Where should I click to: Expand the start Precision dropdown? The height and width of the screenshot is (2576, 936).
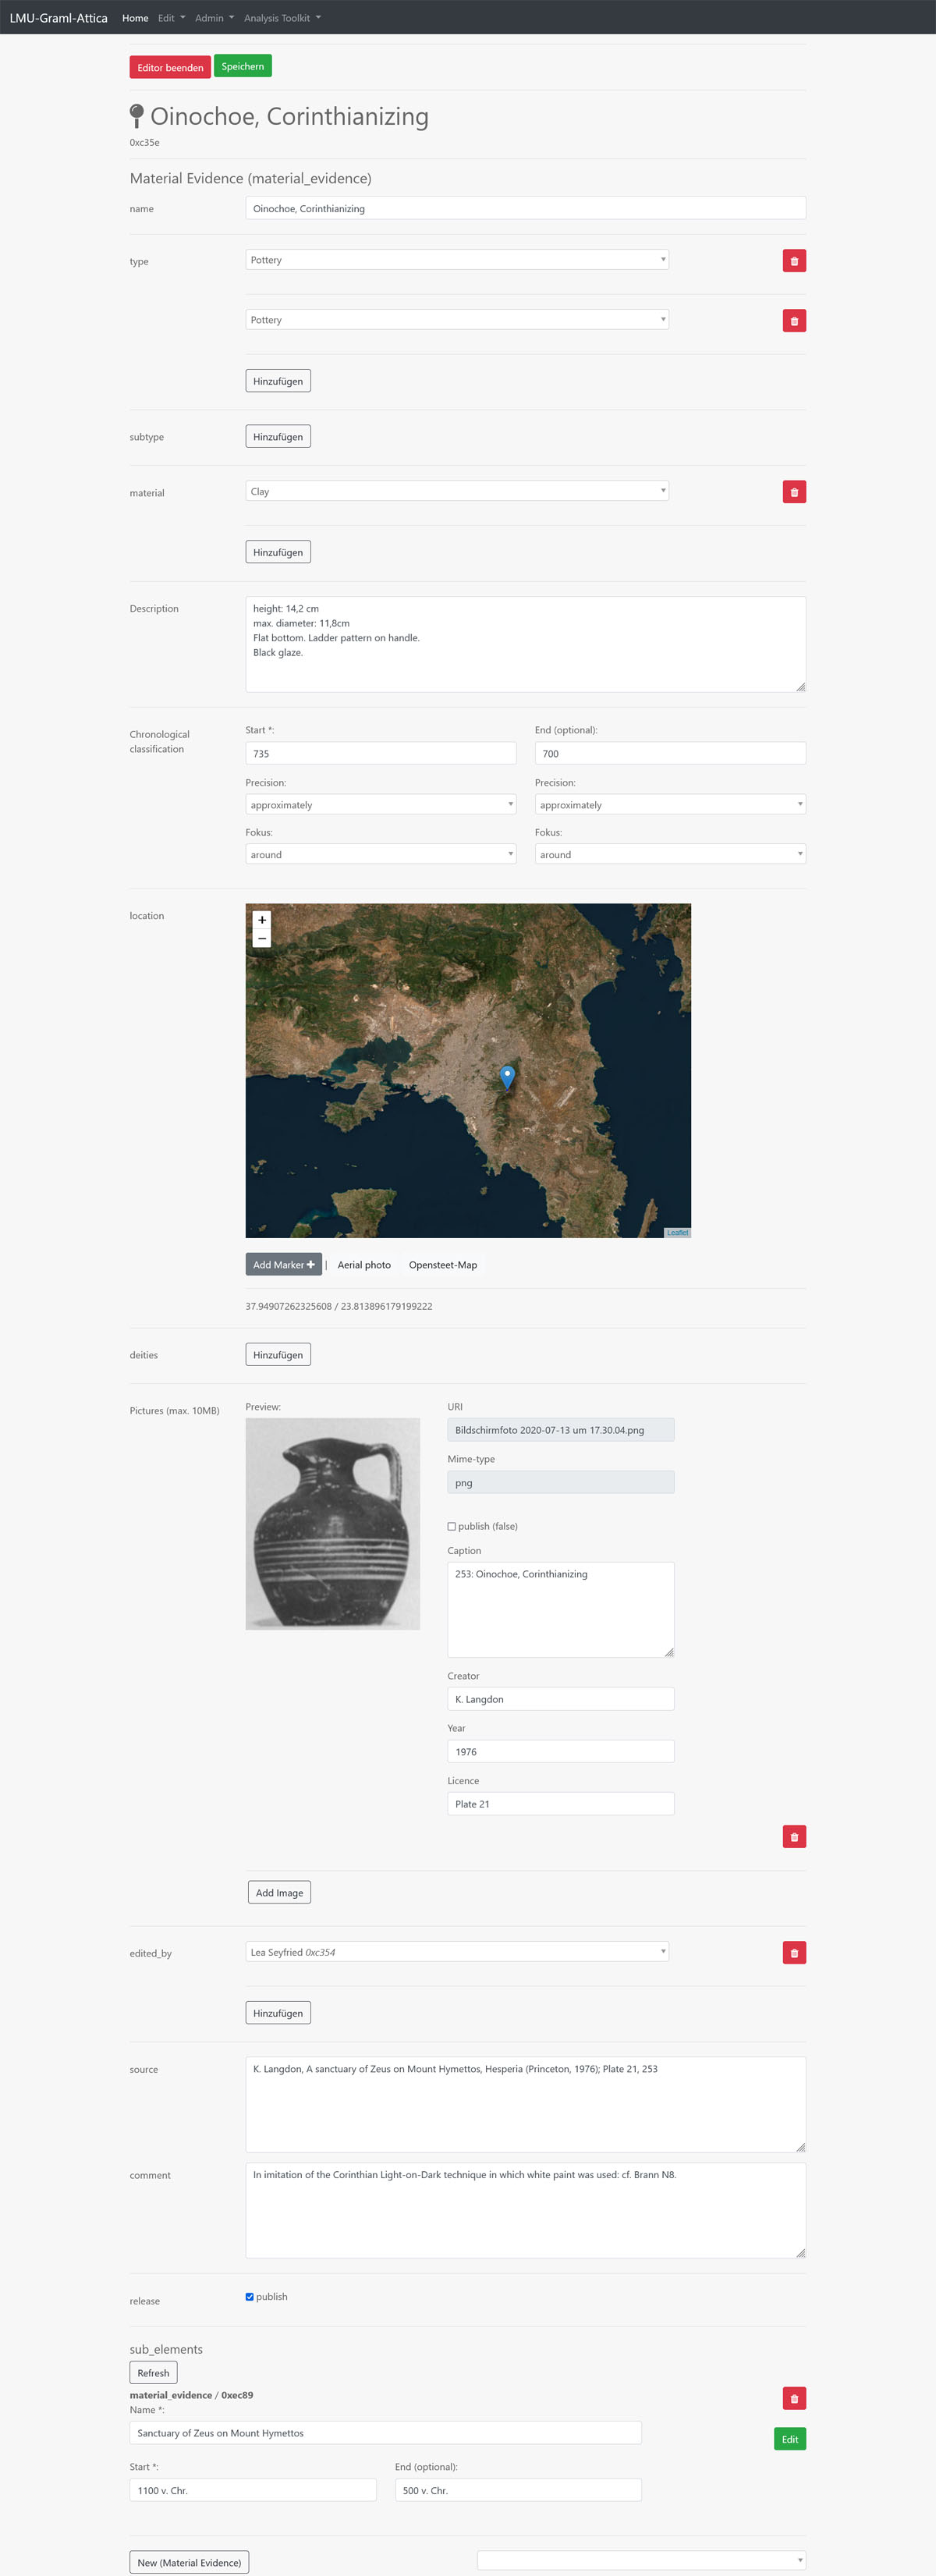[380, 805]
